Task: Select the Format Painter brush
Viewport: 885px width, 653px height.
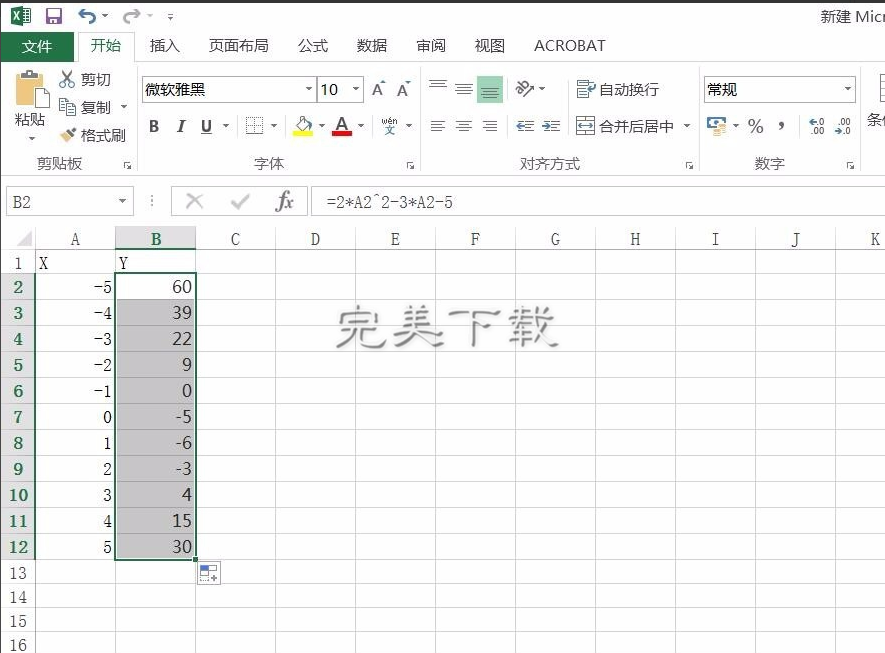Action: tap(68, 135)
